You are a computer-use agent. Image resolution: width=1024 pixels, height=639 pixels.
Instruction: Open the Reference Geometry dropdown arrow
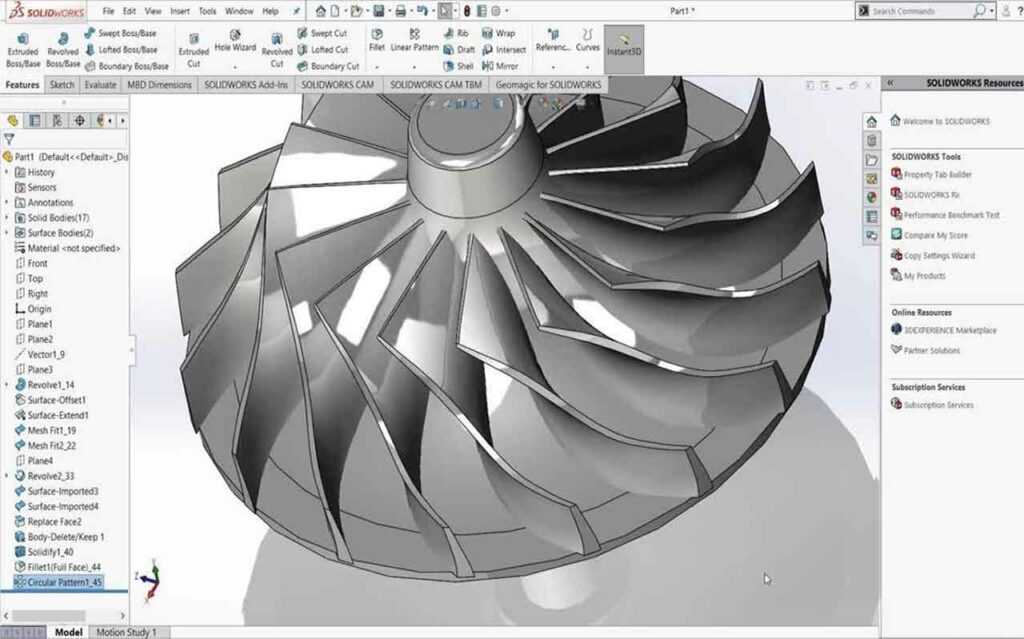553,67
